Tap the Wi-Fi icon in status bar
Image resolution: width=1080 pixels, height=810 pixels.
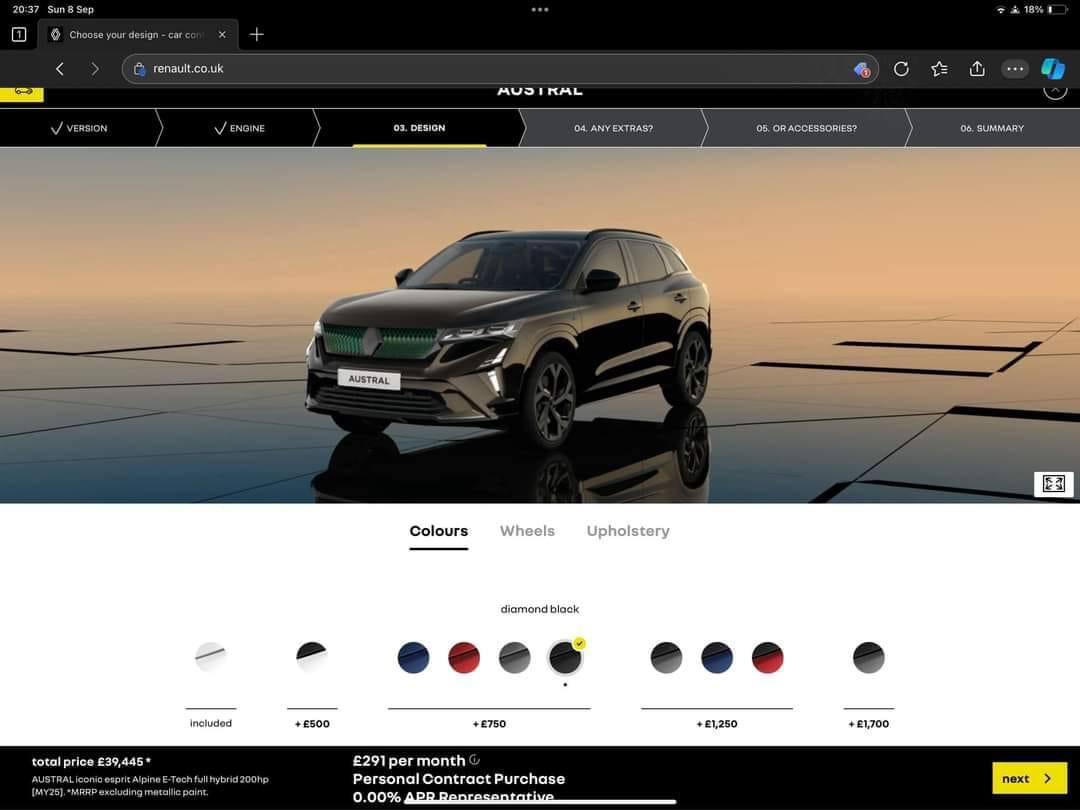(x=1000, y=10)
